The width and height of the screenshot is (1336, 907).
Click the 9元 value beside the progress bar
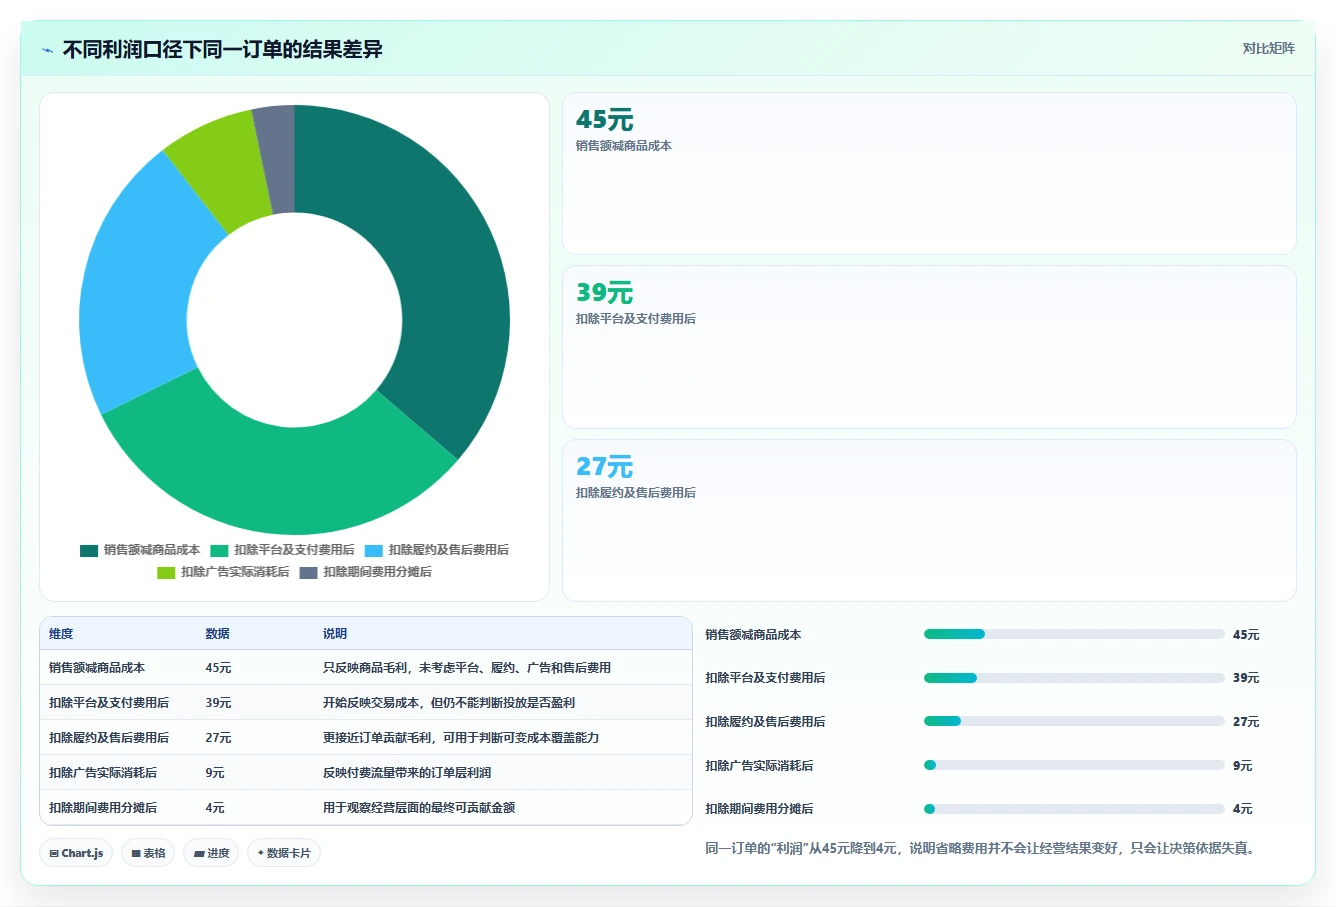pos(1243,766)
